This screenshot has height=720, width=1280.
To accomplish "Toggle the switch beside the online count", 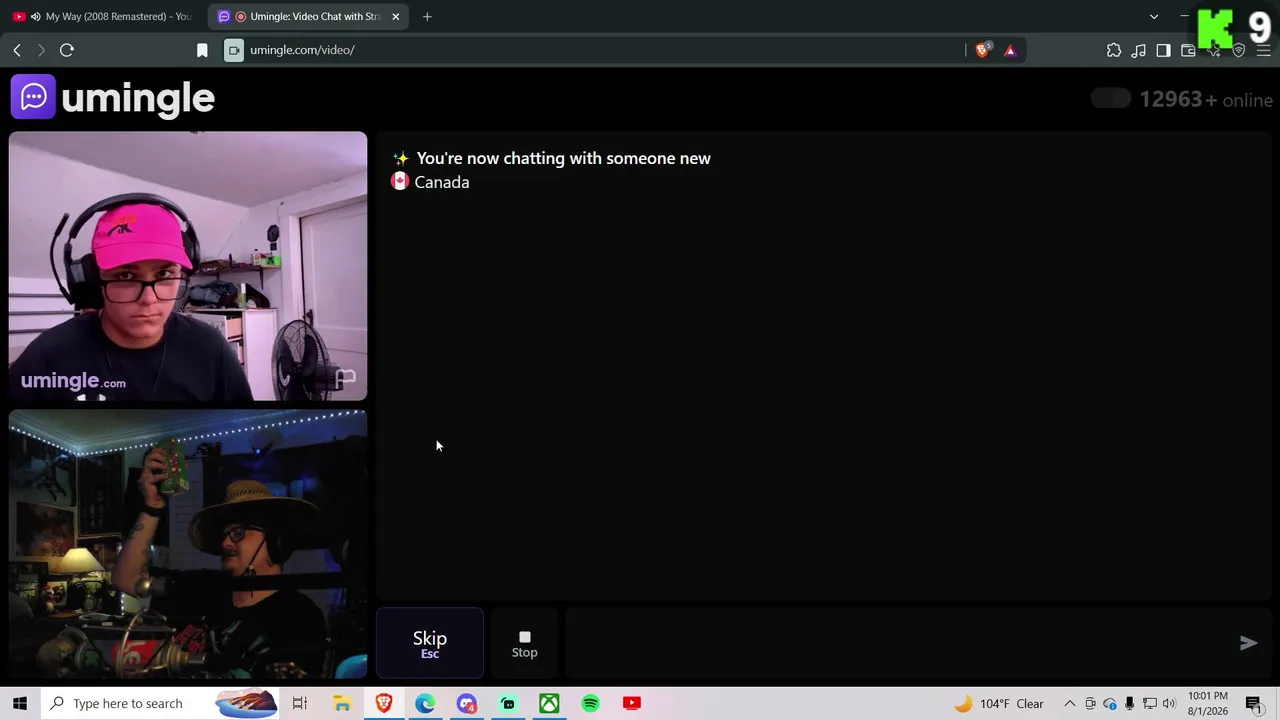I will click(1111, 98).
